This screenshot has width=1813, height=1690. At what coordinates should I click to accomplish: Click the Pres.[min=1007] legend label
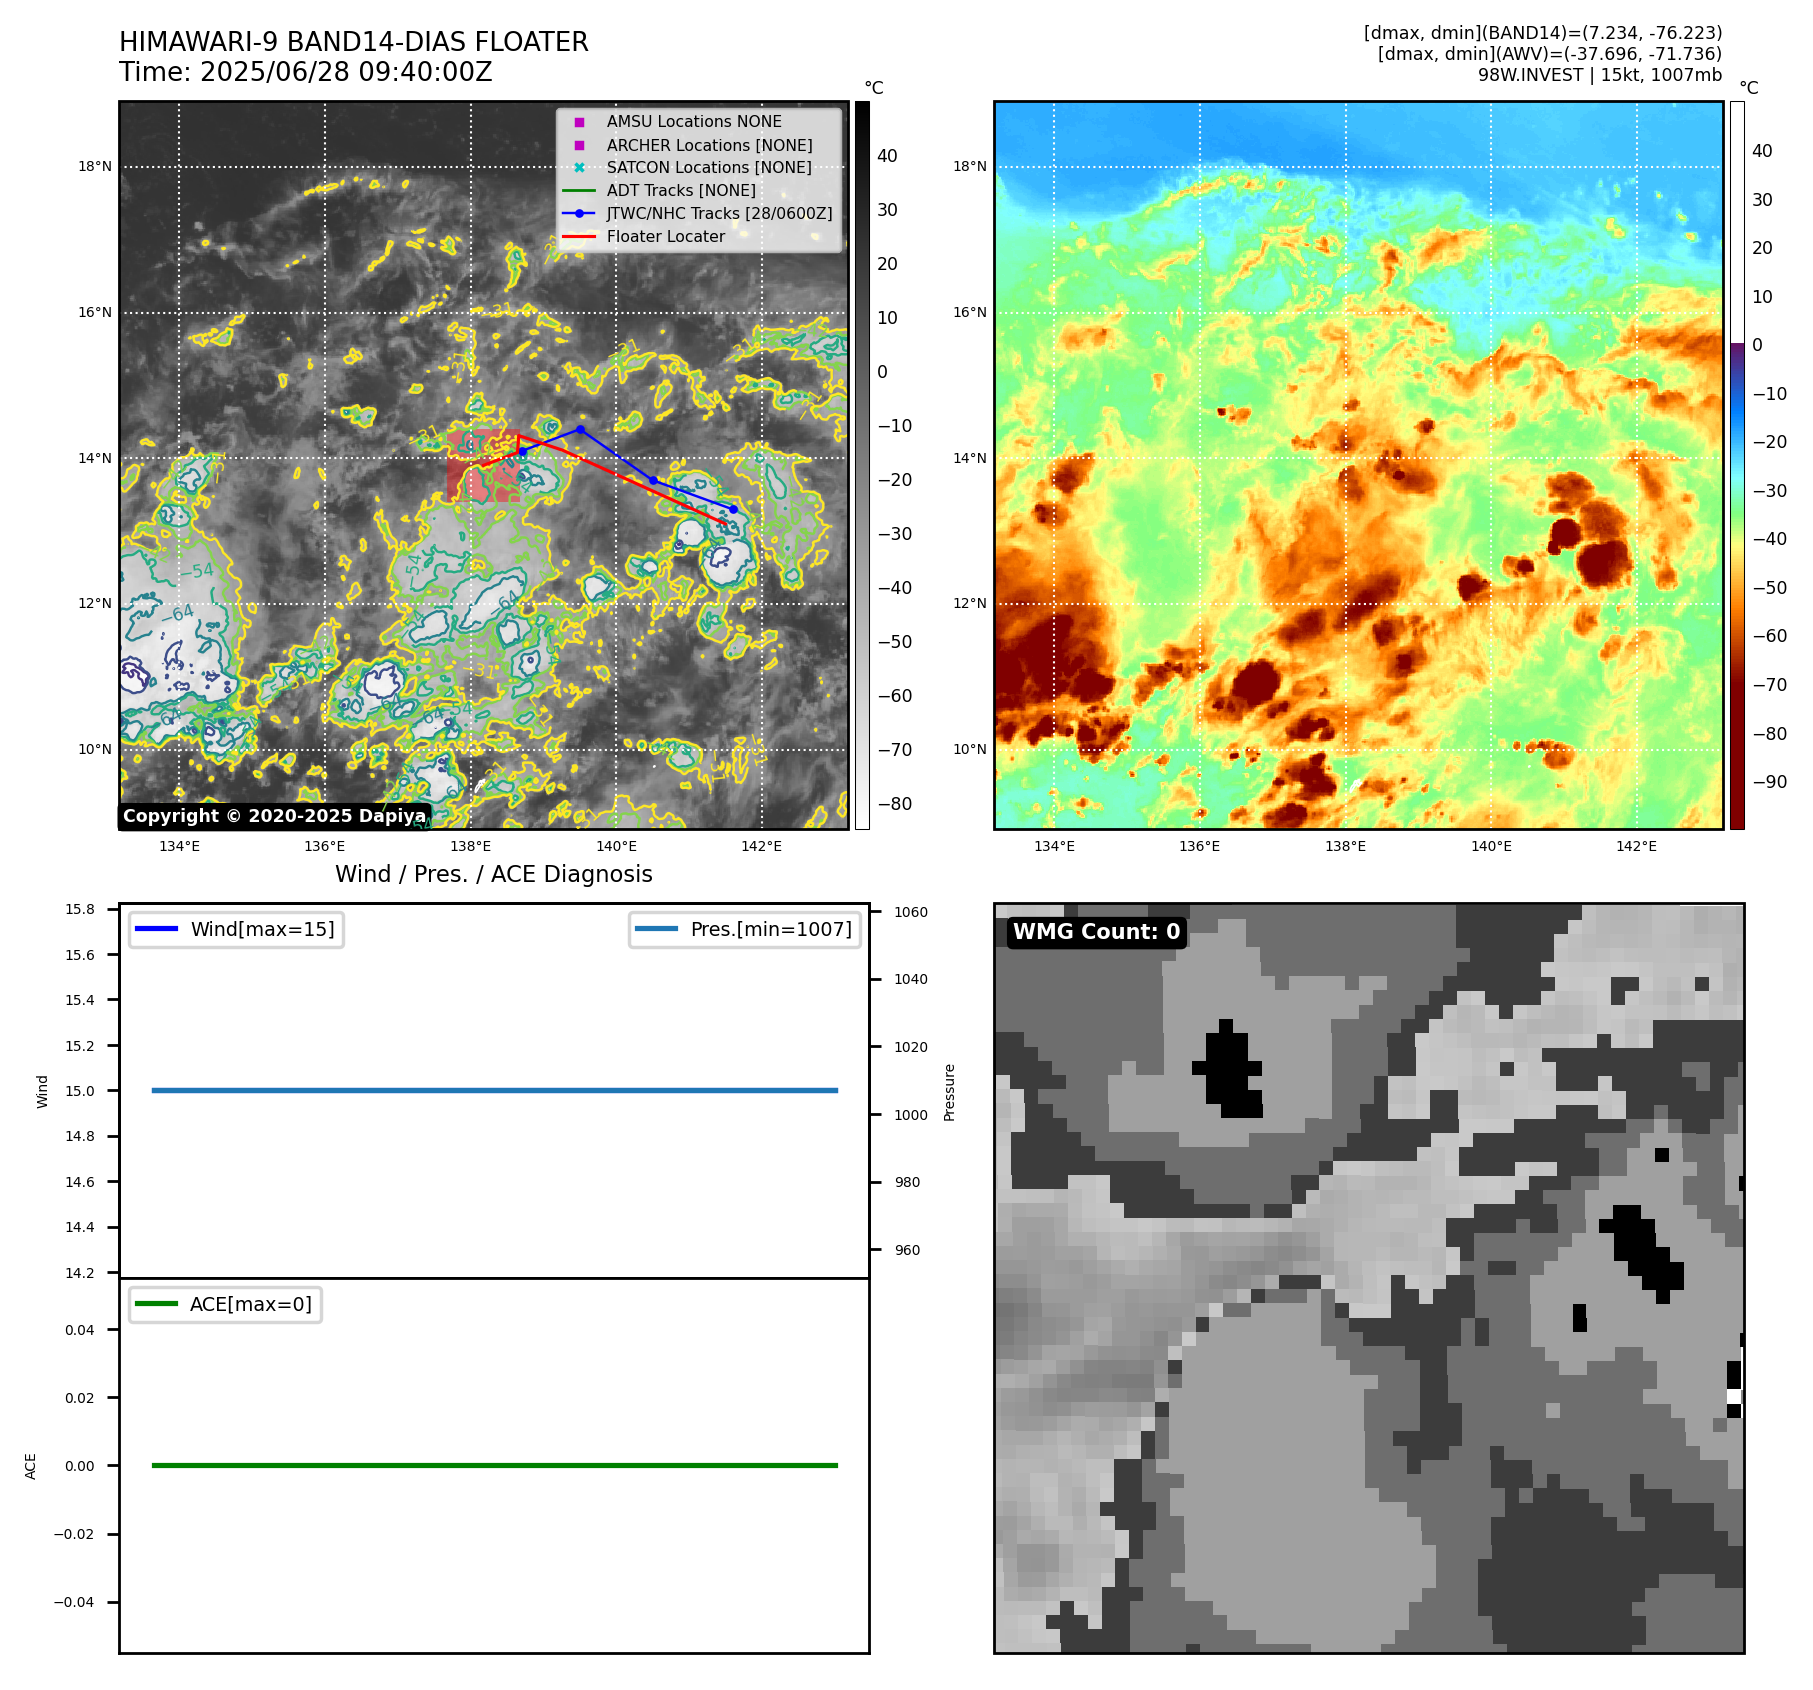point(771,929)
